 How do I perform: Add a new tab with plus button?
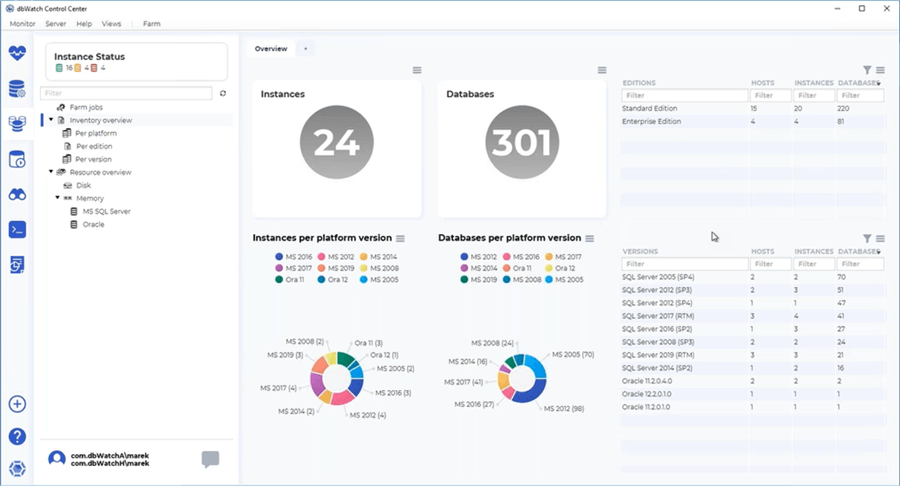305,49
